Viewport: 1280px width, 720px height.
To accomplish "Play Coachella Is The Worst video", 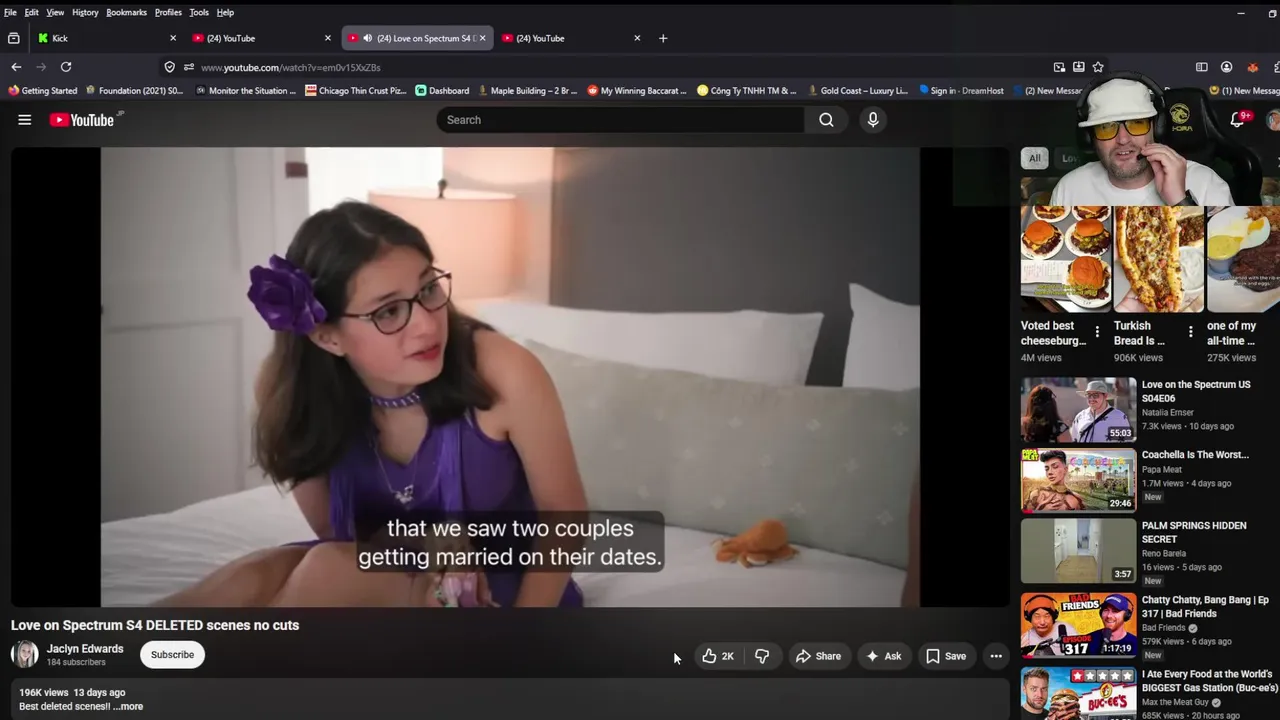I will [1078, 480].
